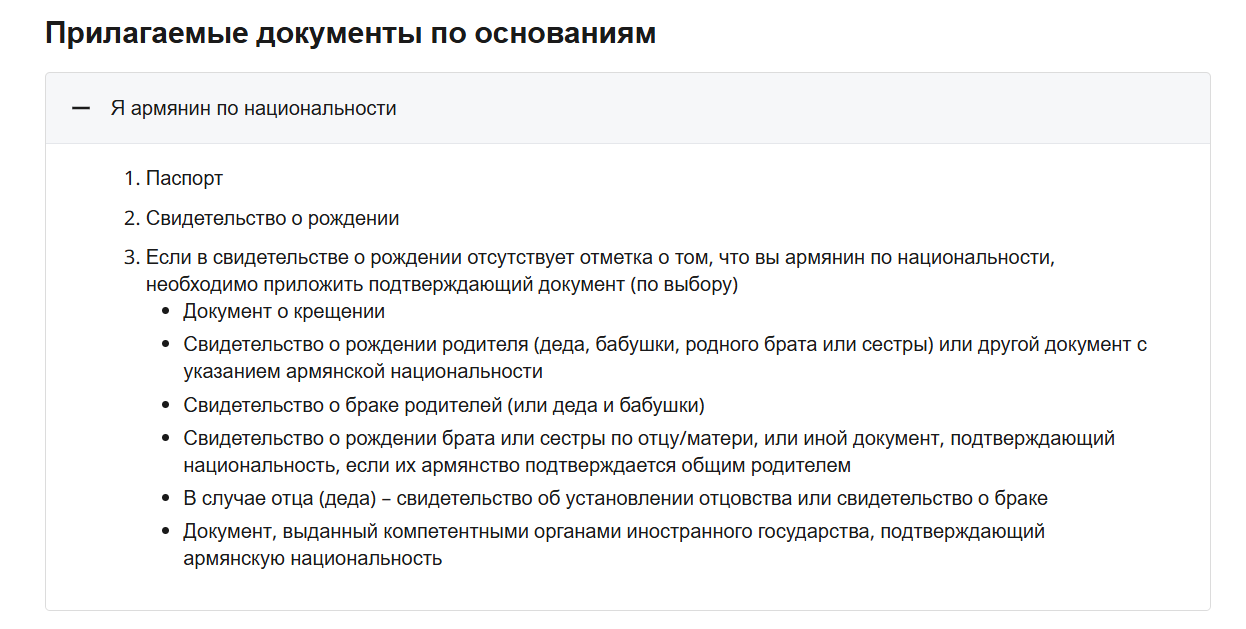The height and width of the screenshot is (629, 1246).
Task: Click the "Я армянин по национальности" accordion title
Action: point(253,108)
